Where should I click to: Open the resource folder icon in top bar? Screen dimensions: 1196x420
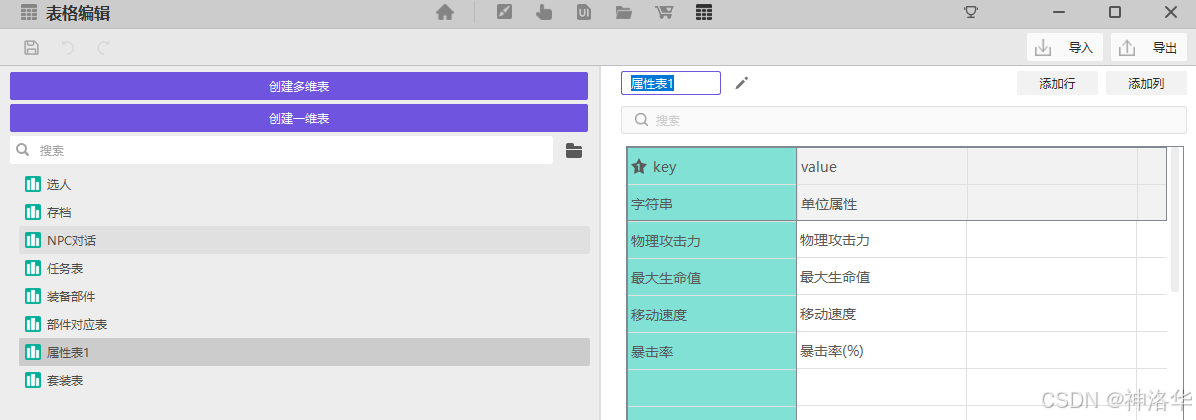point(624,12)
